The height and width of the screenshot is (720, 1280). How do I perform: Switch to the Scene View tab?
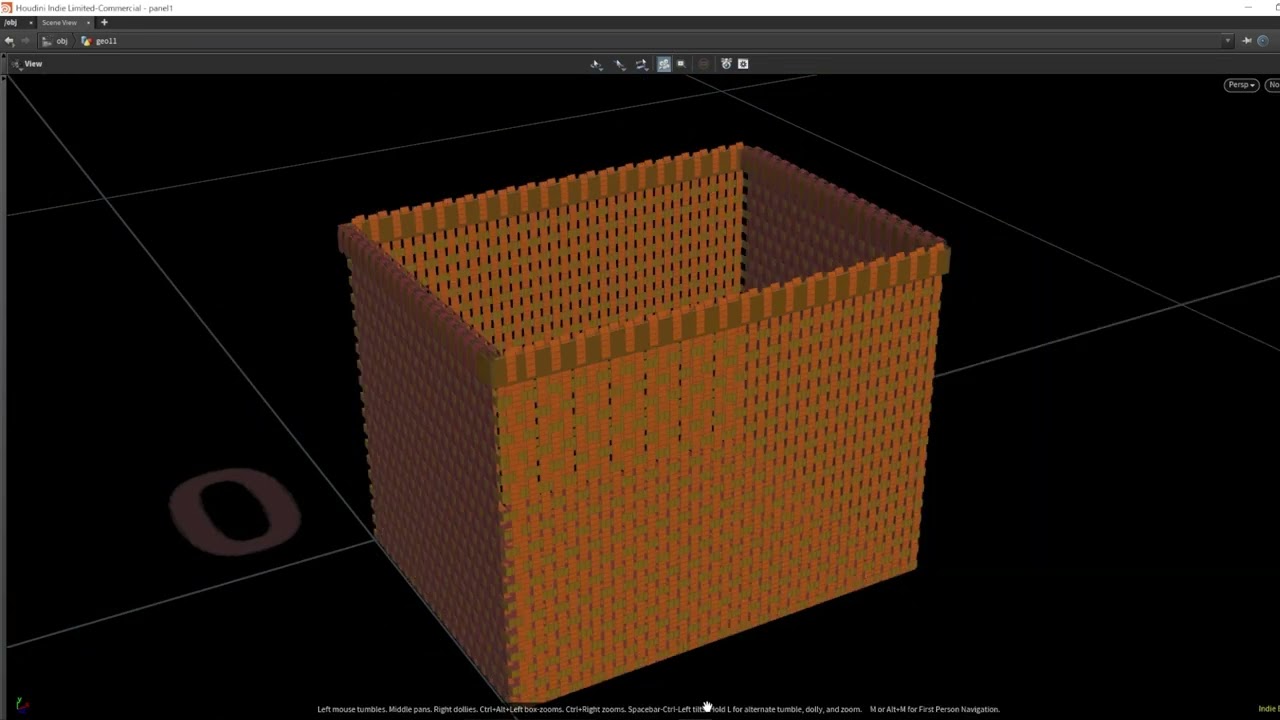click(x=59, y=22)
